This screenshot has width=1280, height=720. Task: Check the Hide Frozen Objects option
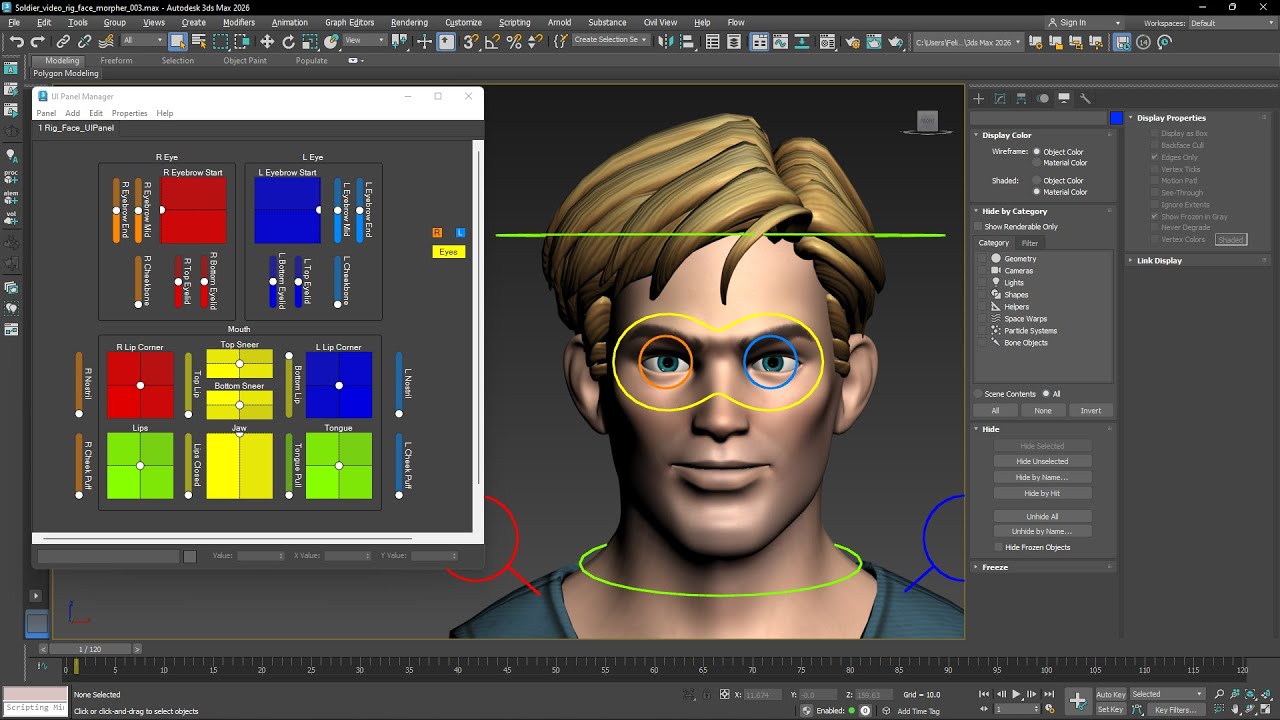[999, 547]
